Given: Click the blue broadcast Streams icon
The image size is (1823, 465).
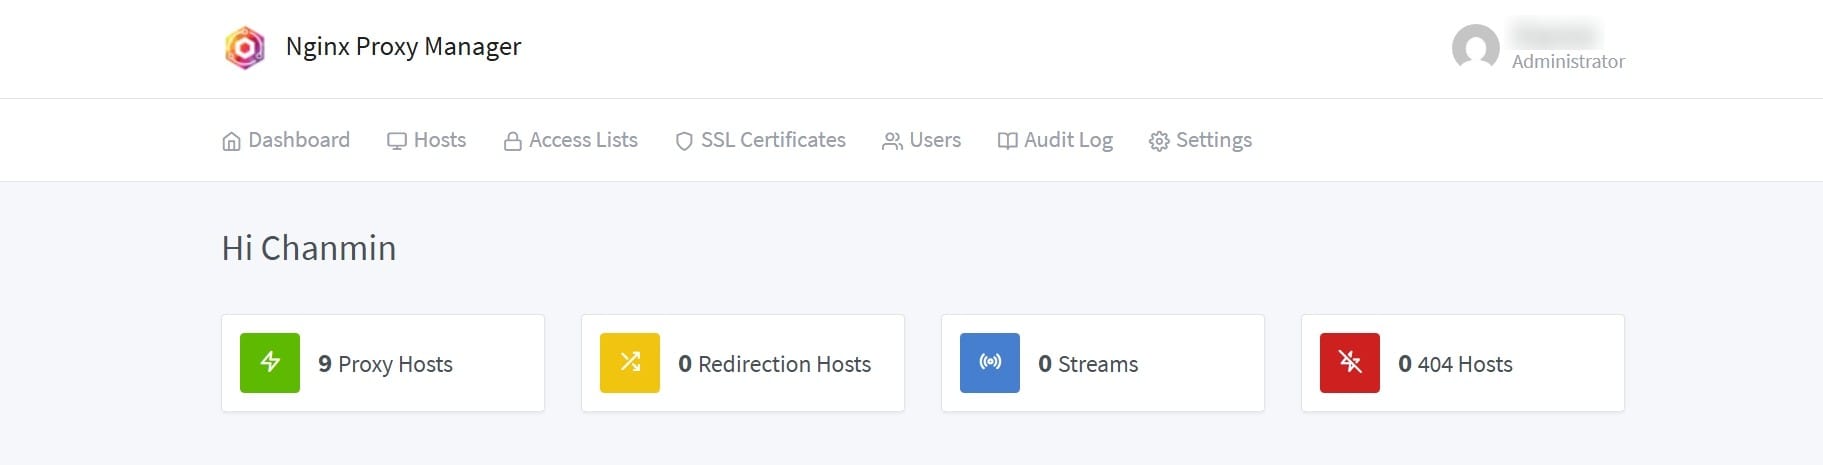Looking at the screenshot, I should click(990, 362).
